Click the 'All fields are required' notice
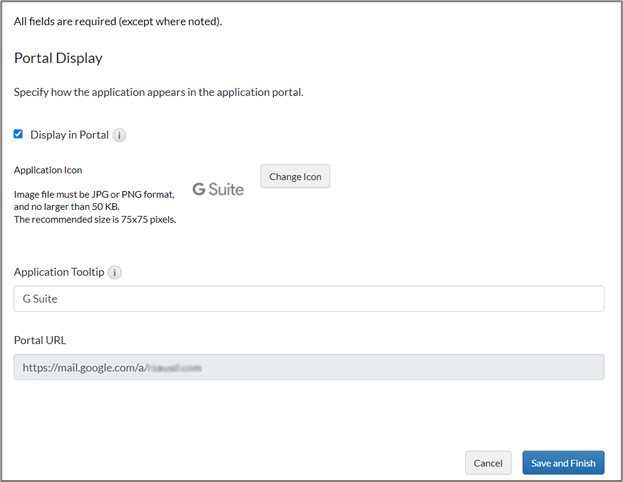 coord(118,21)
